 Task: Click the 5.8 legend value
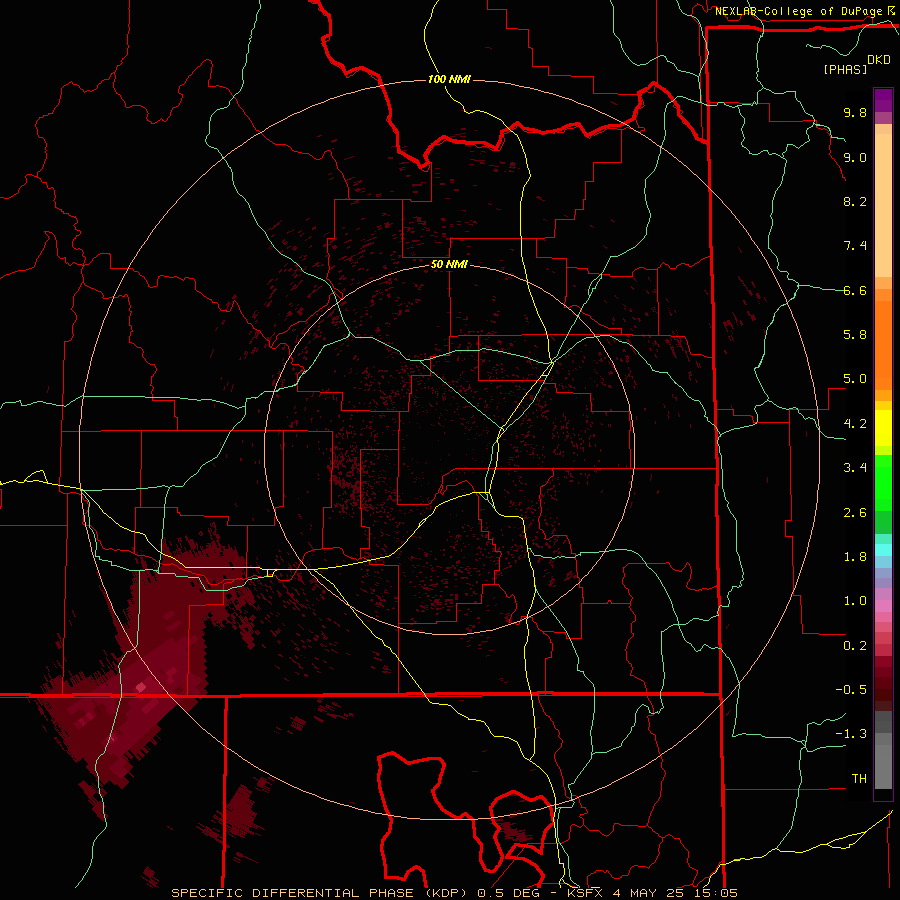click(x=855, y=335)
